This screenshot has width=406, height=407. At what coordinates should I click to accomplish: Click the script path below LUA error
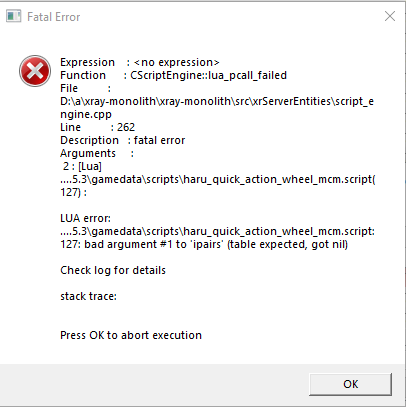(218, 231)
